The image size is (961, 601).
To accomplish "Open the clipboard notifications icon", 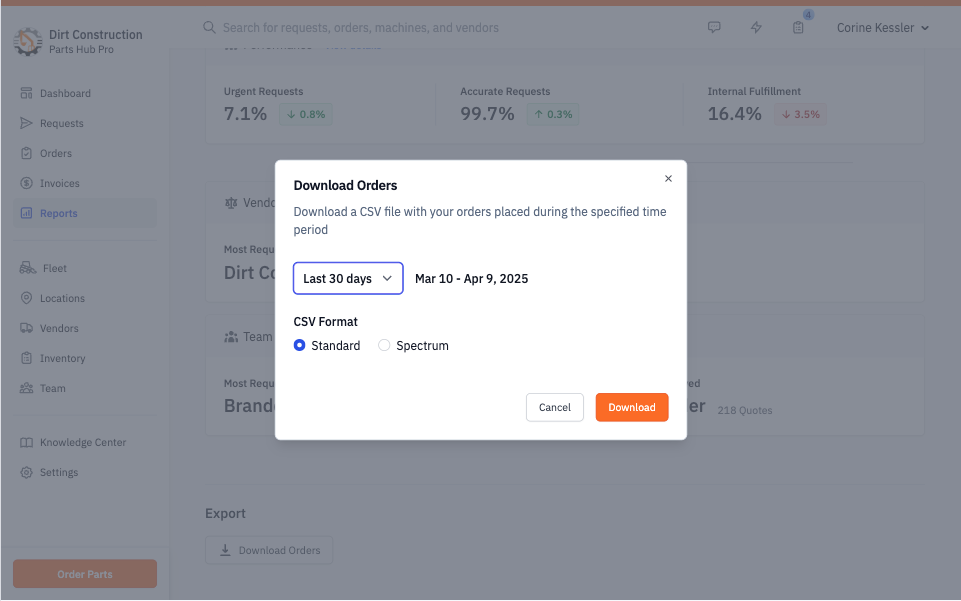I will (798, 28).
